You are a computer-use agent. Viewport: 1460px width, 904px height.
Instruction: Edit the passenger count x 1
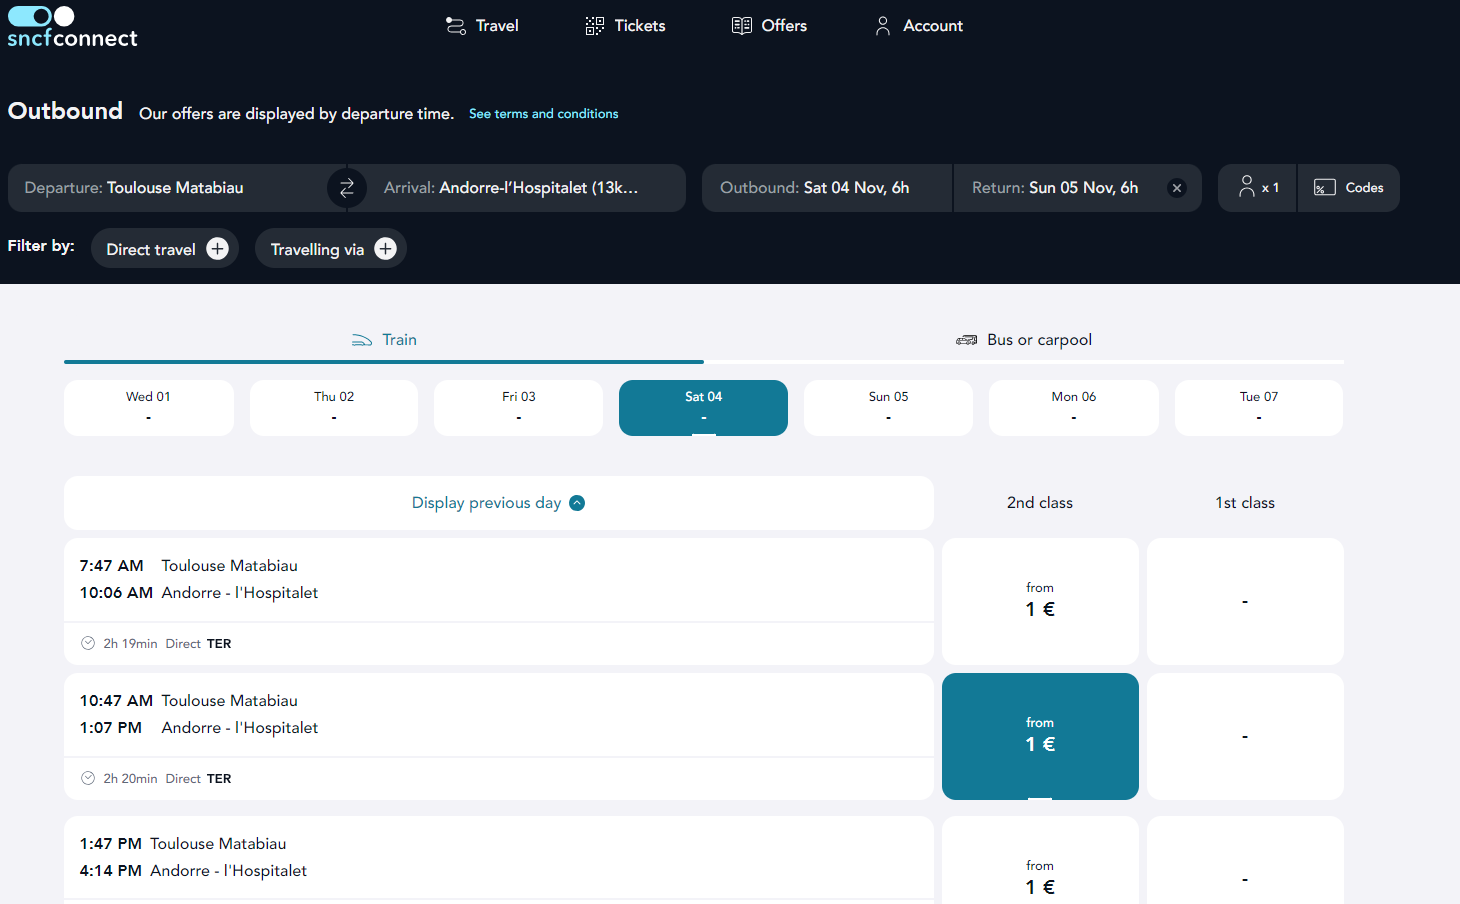pyautogui.click(x=1258, y=188)
